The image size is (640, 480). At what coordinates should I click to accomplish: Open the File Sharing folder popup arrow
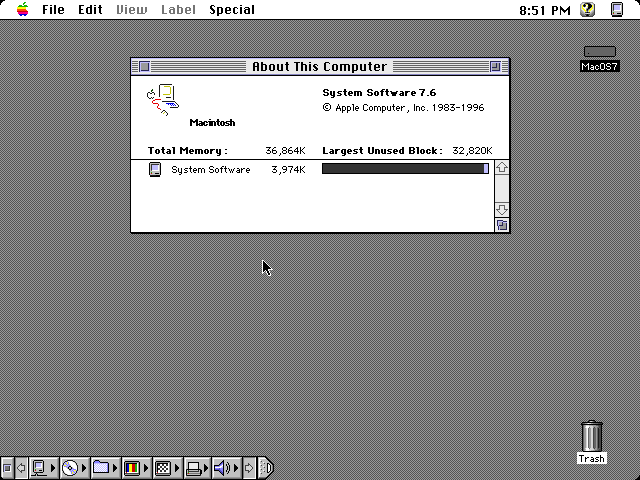tap(115, 468)
